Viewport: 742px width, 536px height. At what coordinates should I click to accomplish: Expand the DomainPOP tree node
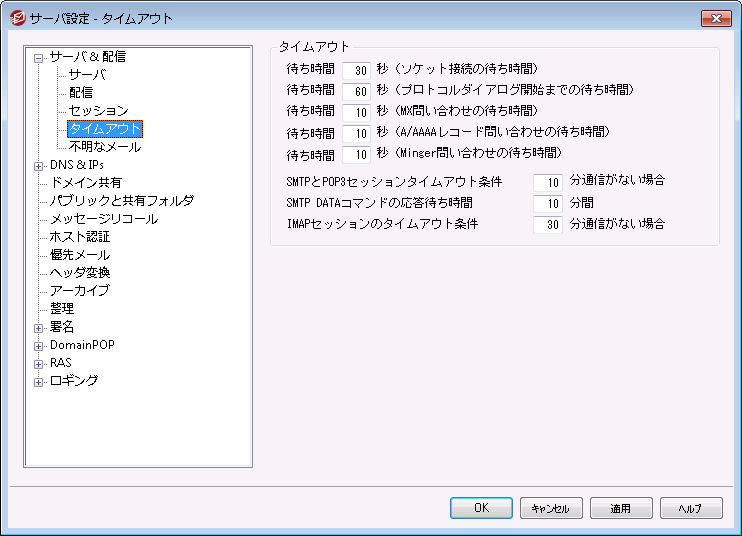coord(39,345)
